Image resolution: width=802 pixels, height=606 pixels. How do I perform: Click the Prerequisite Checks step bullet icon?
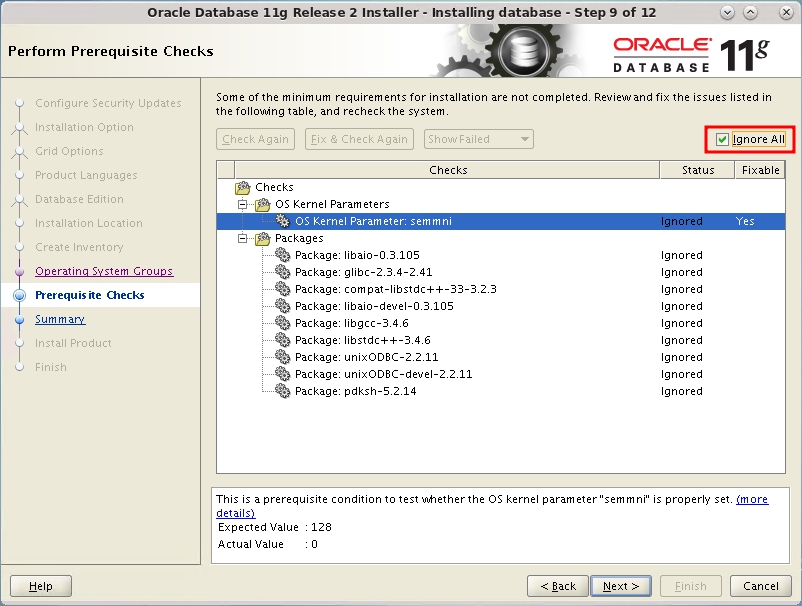coord(19,295)
